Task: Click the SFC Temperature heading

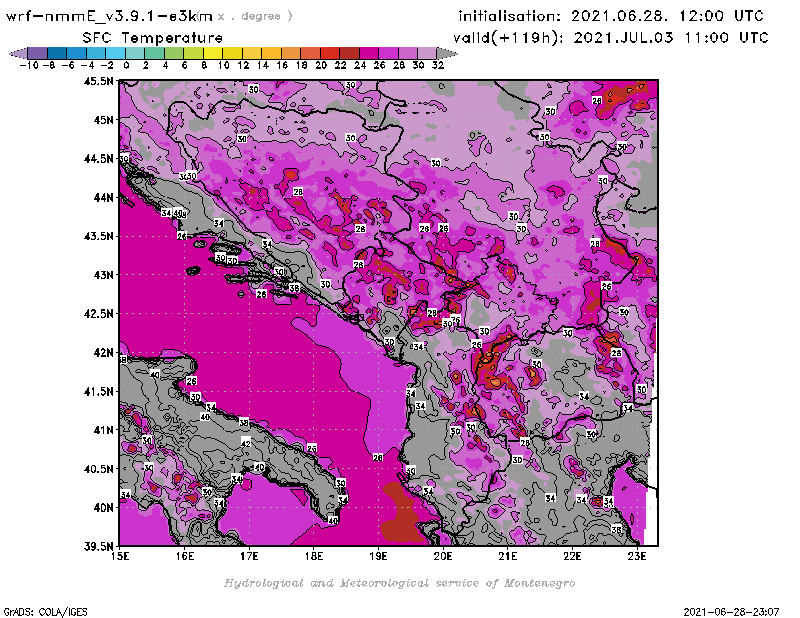Action: pyautogui.click(x=153, y=38)
